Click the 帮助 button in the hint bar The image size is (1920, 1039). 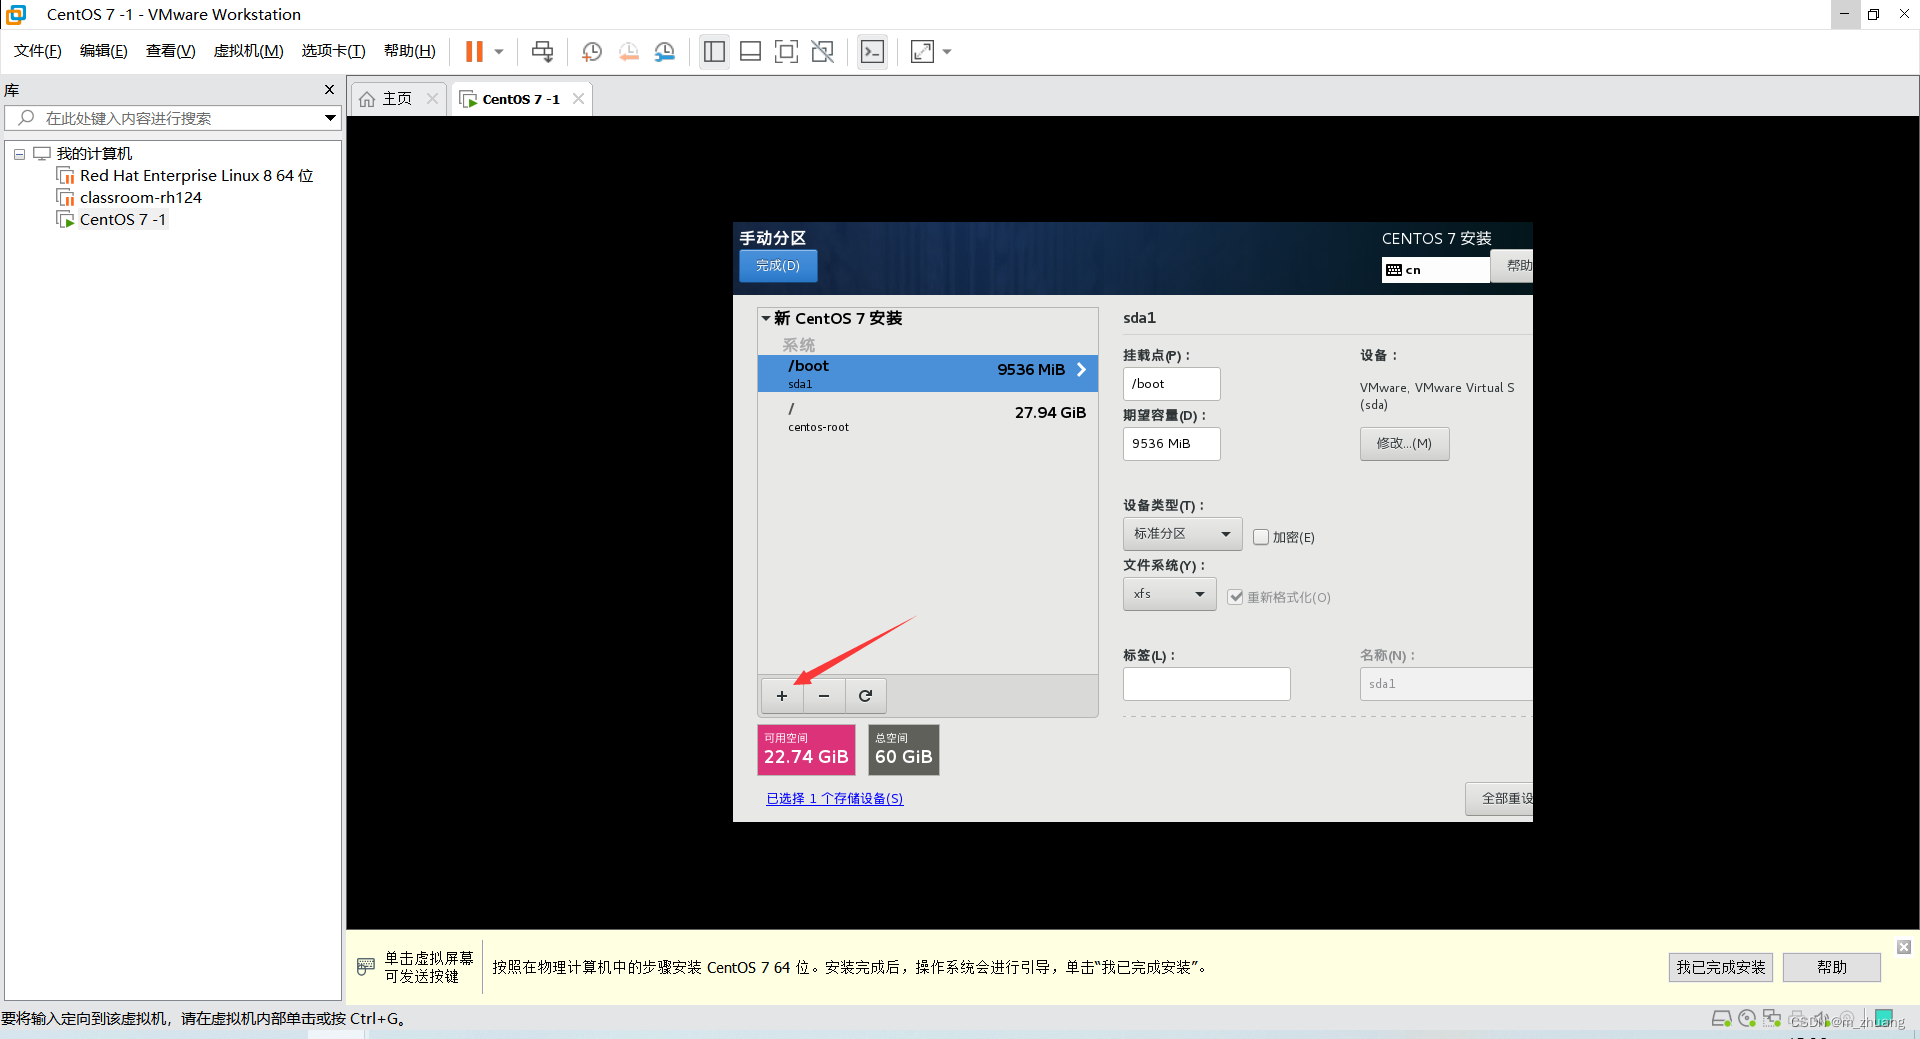1832,968
